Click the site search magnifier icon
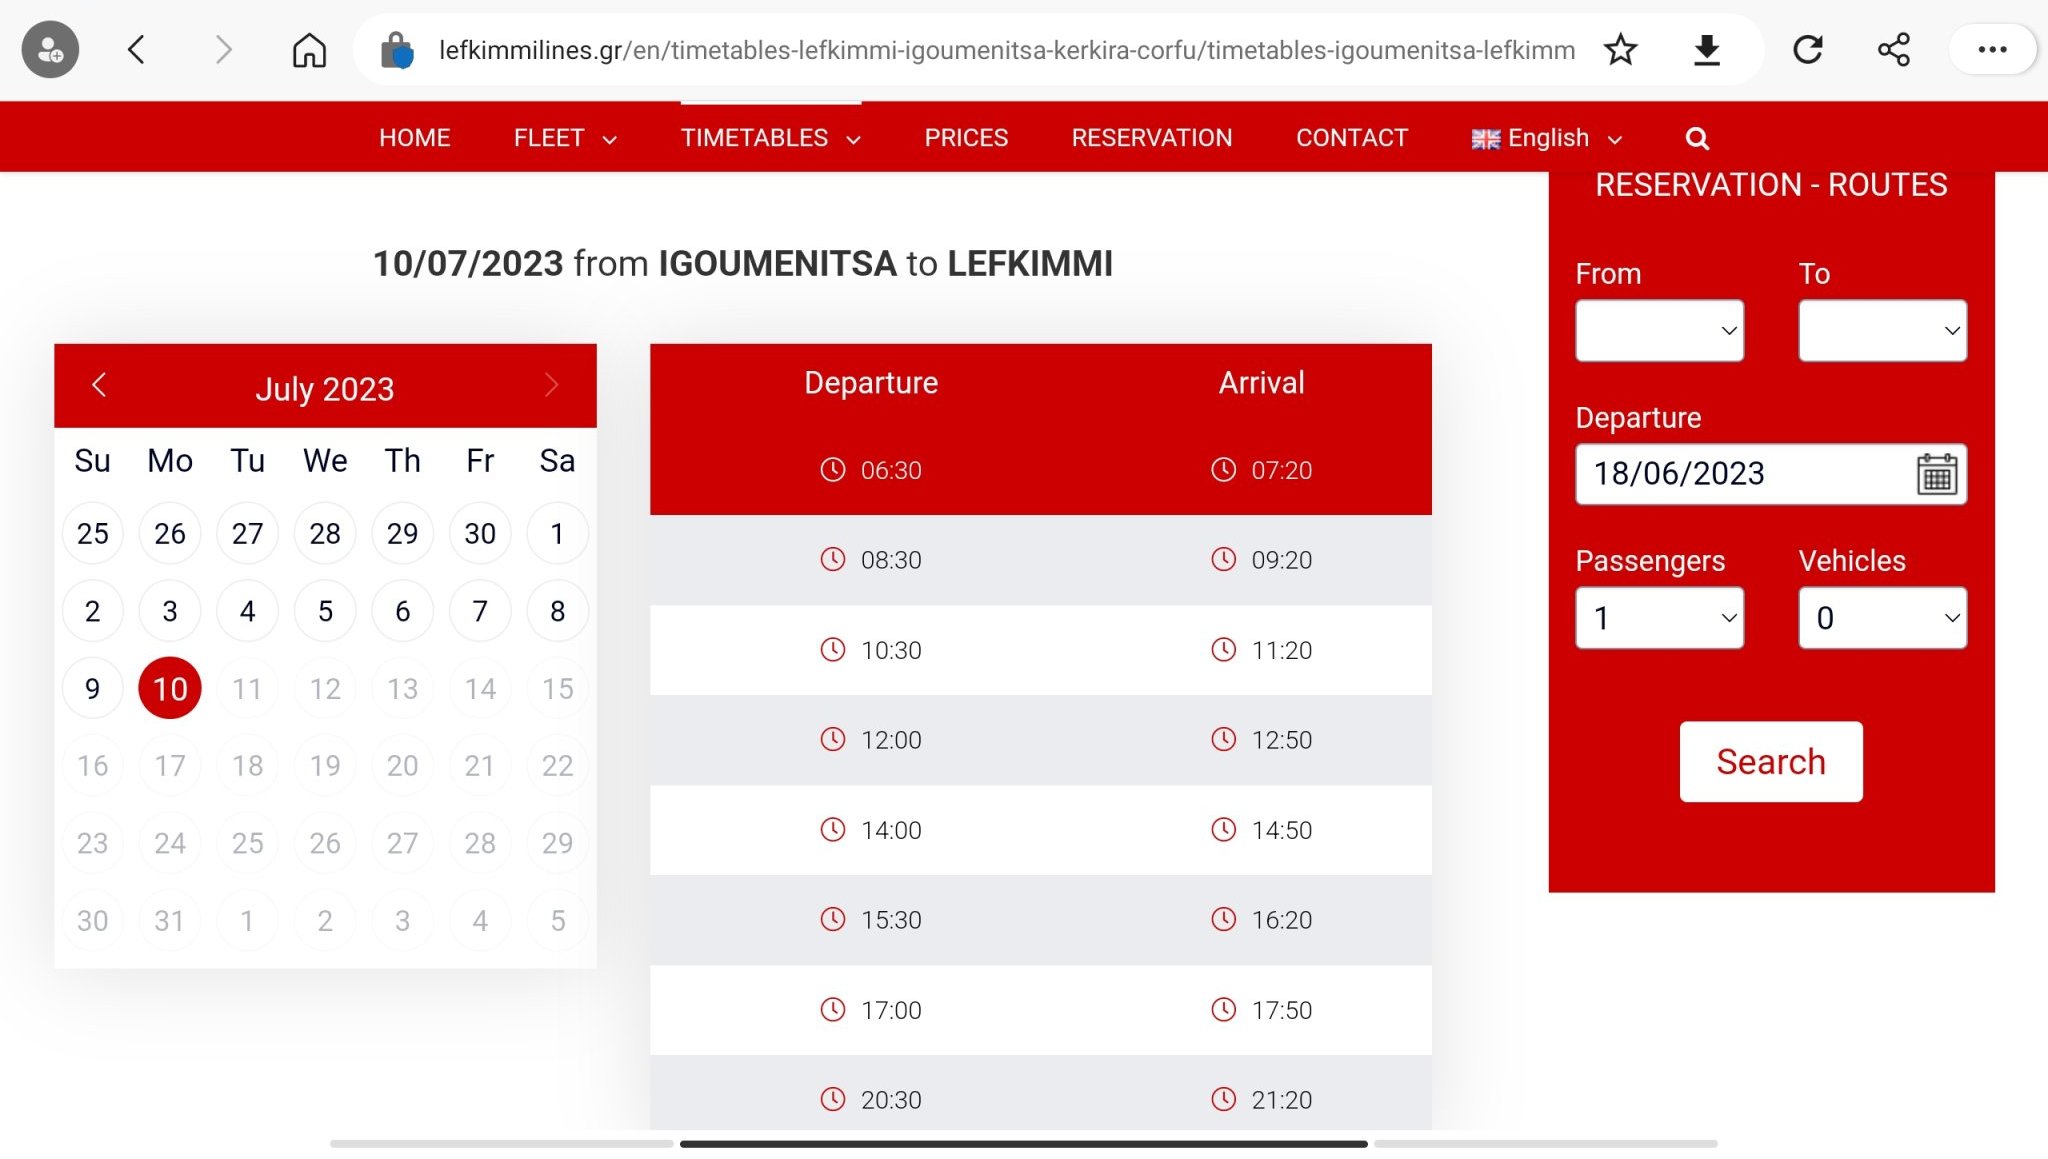This screenshot has width=2048, height=1159. [1697, 138]
